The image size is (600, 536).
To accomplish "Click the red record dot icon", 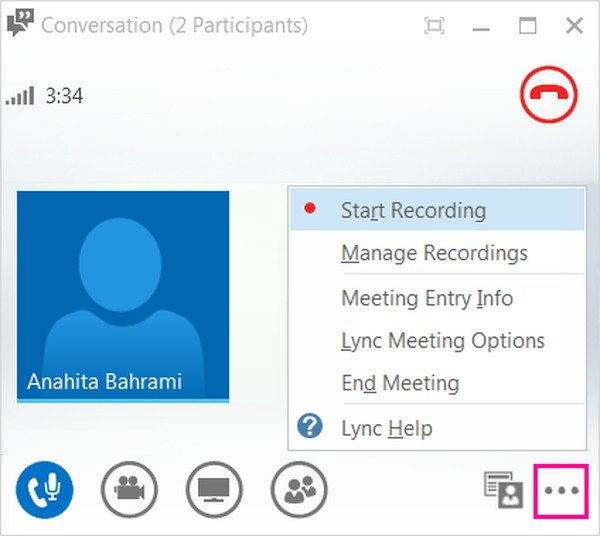I will [310, 209].
